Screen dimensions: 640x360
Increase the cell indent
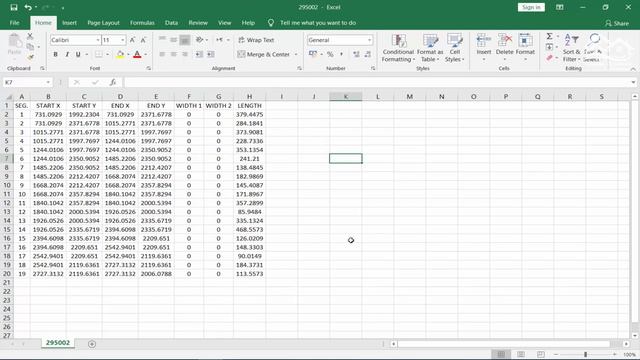click(211, 54)
